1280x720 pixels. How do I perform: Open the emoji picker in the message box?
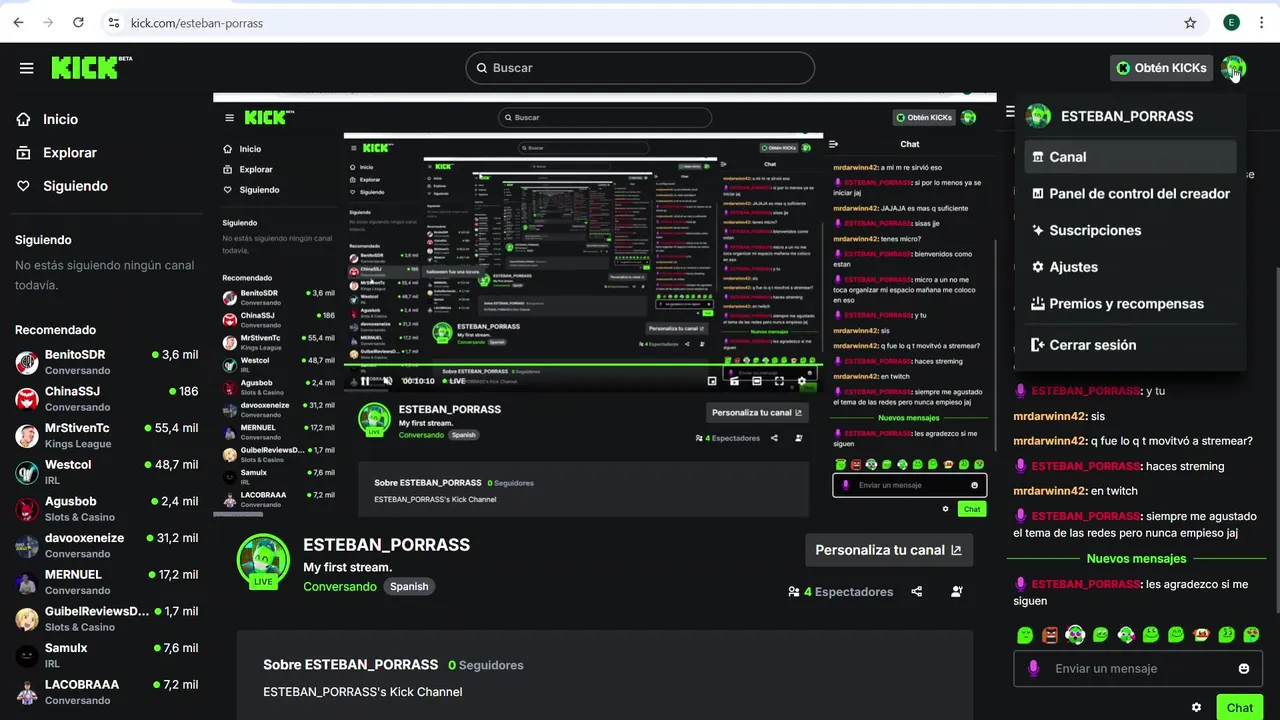pos(1244,669)
